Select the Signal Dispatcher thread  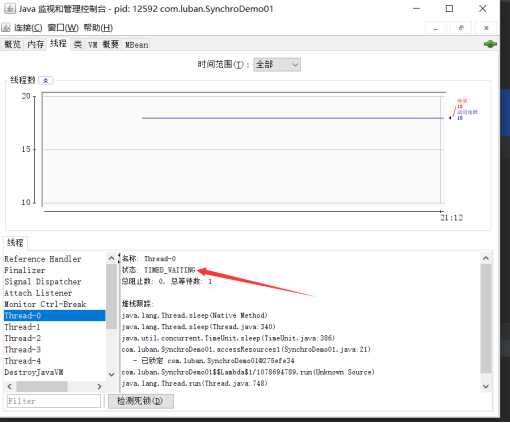click(55, 282)
